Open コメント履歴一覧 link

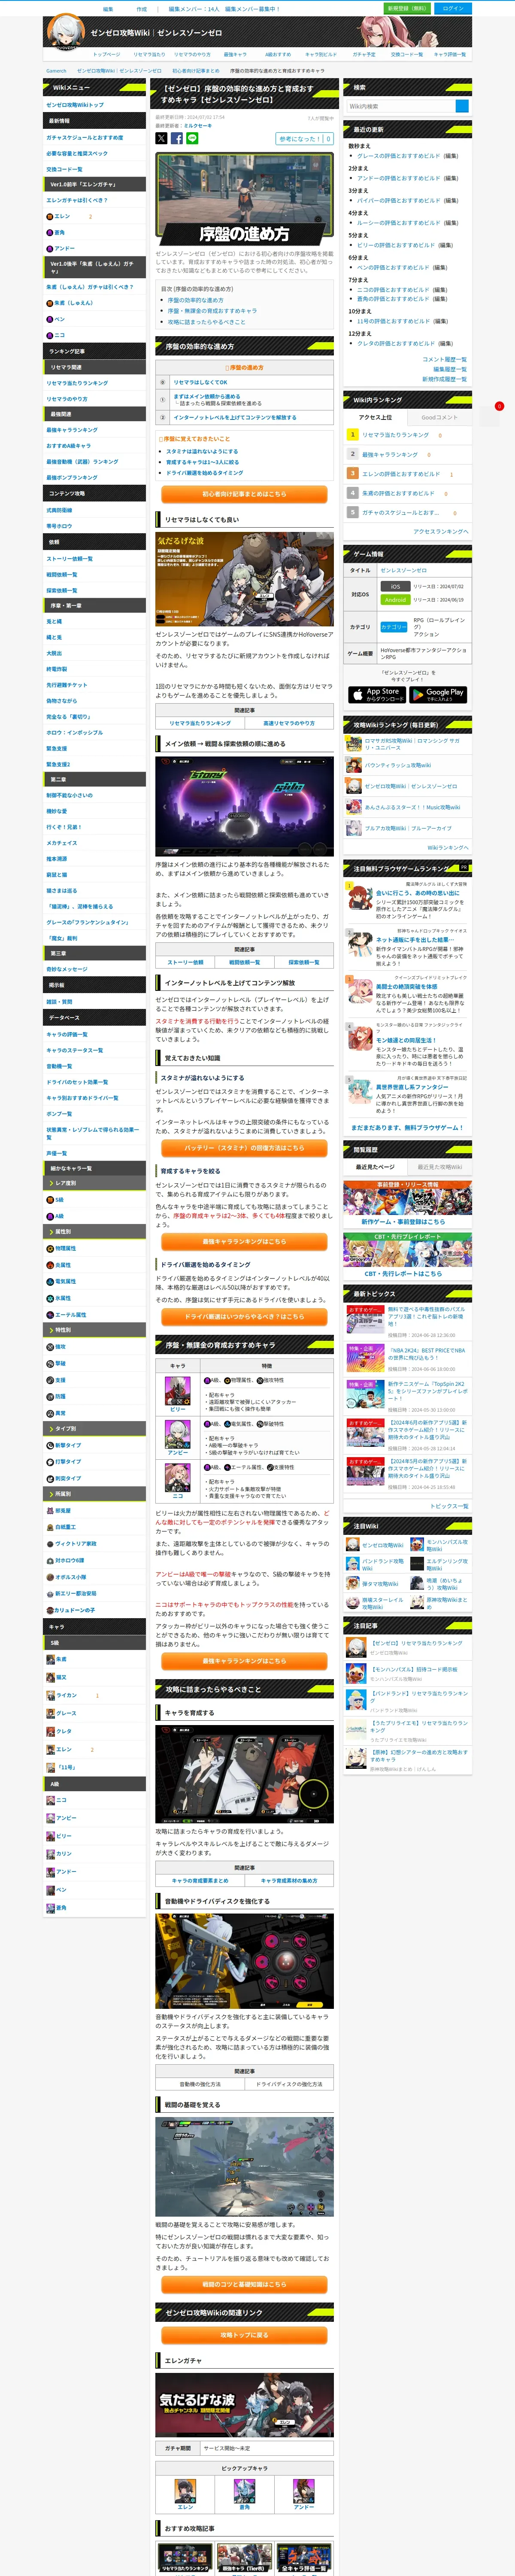[x=444, y=359]
